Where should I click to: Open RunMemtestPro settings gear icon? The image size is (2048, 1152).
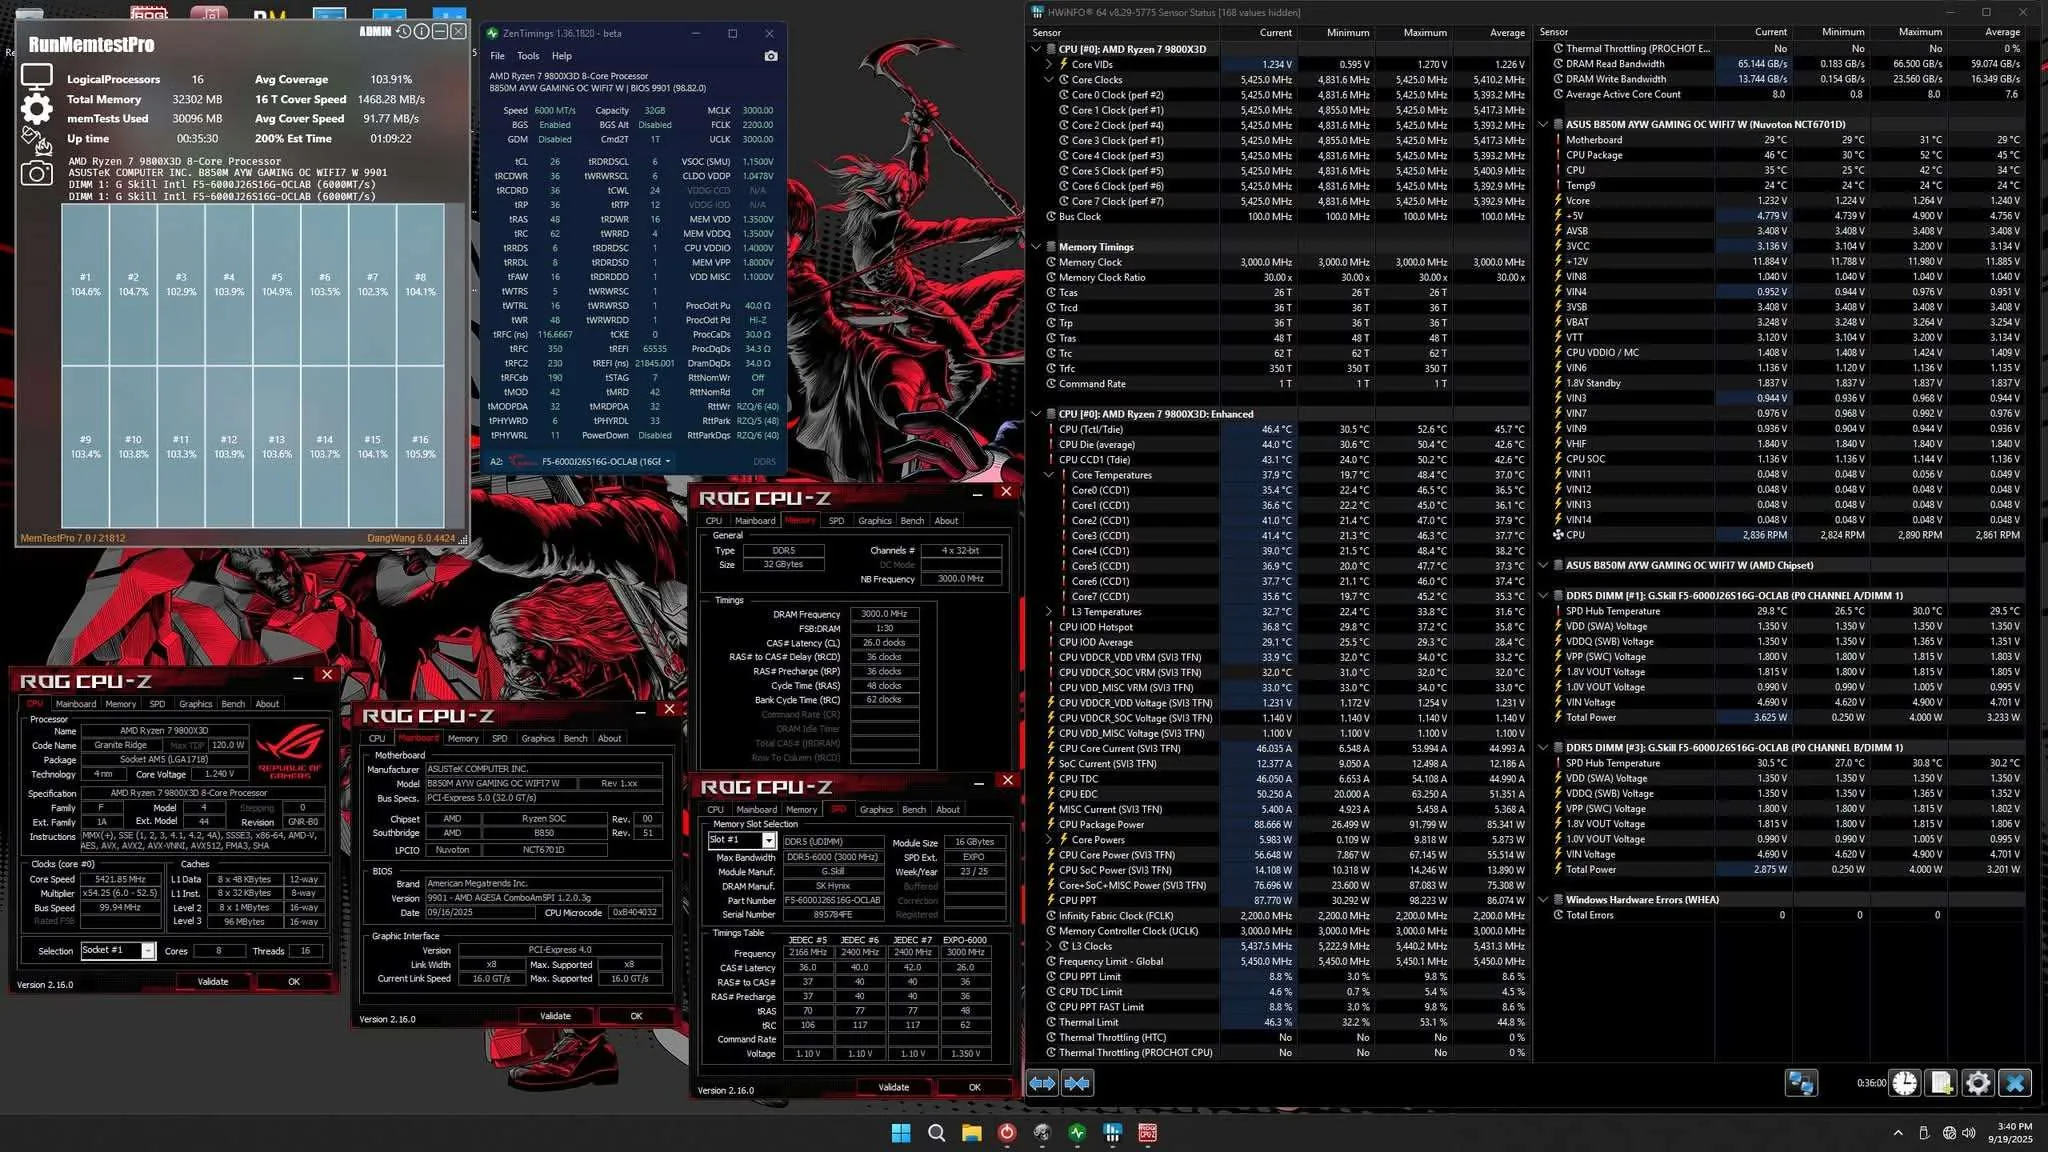(x=37, y=109)
